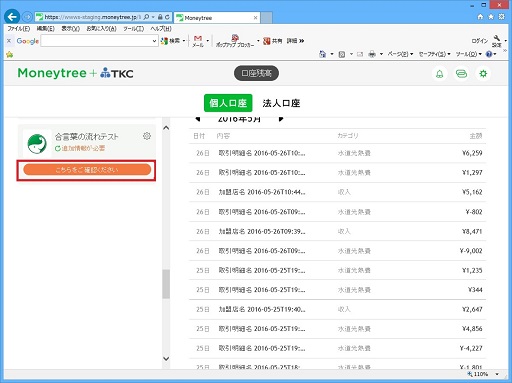Open the notifications bell icon
512x383 pixels.
[x=440, y=74]
